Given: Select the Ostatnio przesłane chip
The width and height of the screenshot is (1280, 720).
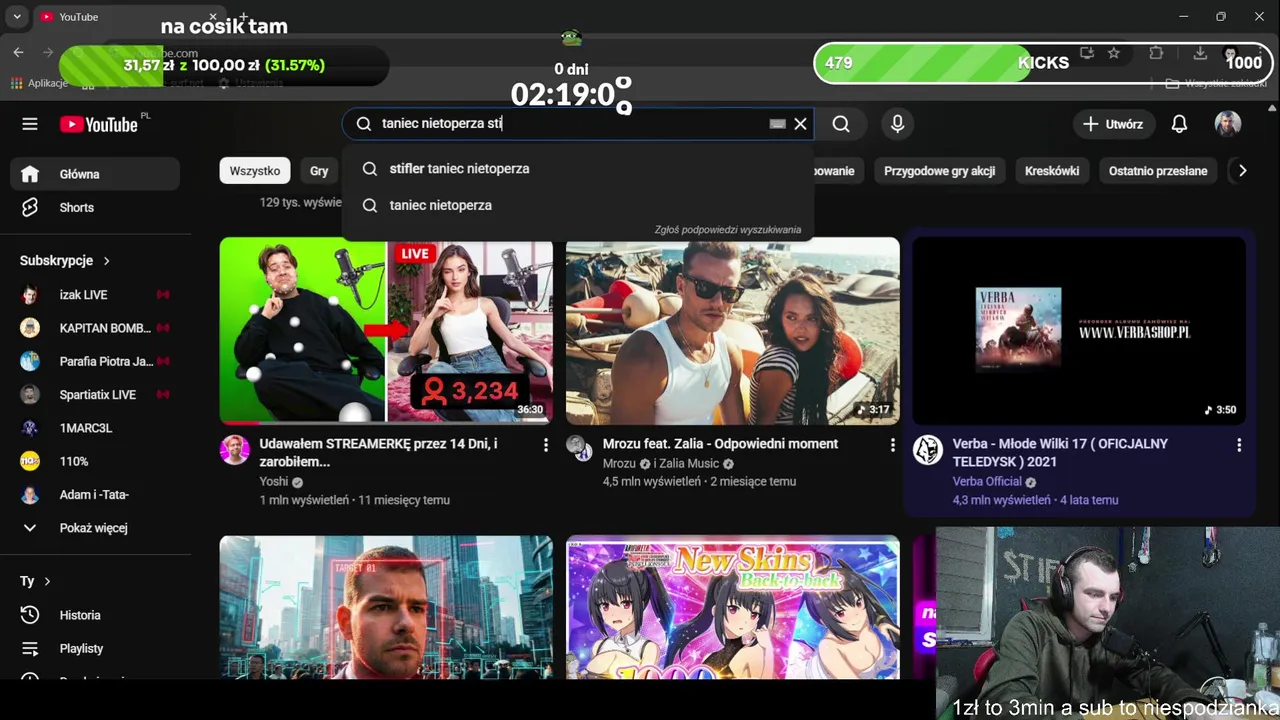Looking at the screenshot, I should pyautogui.click(x=1158, y=171).
